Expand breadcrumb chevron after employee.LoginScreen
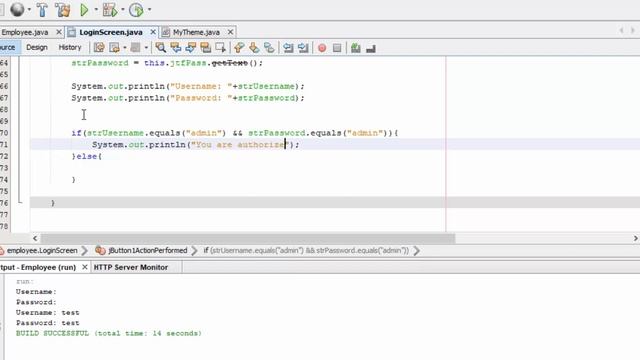The width and height of the screenshot is (640, 360). point(85,251)
